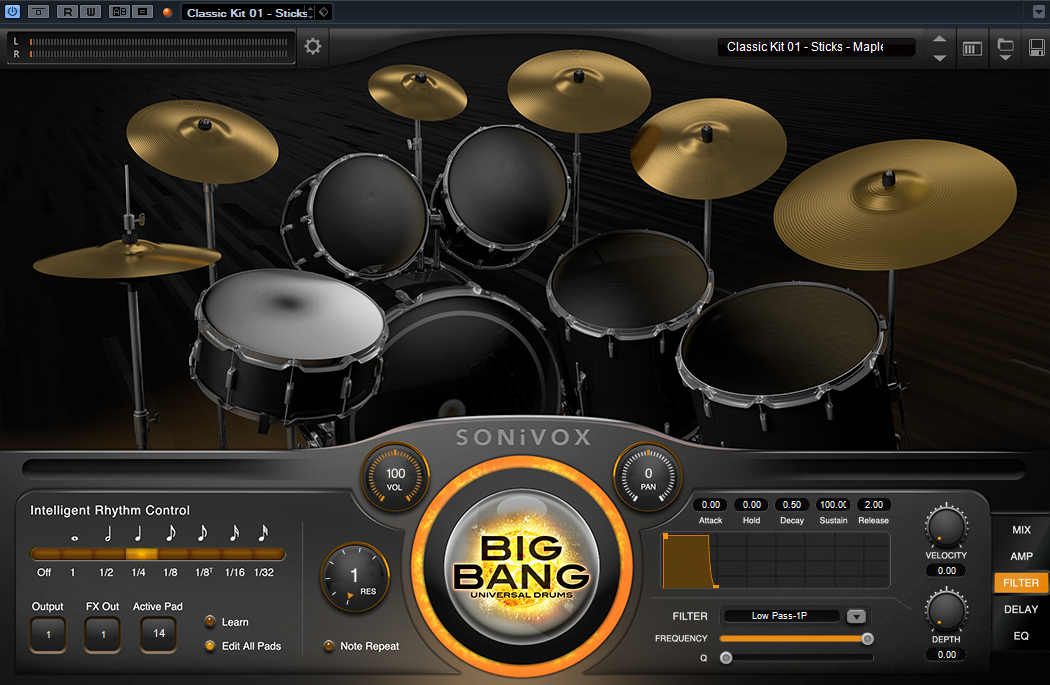The image size is (1050, 685).
Task: Select previous preset with up arrow
Action: pyautogui.click(x=940, y=39)
